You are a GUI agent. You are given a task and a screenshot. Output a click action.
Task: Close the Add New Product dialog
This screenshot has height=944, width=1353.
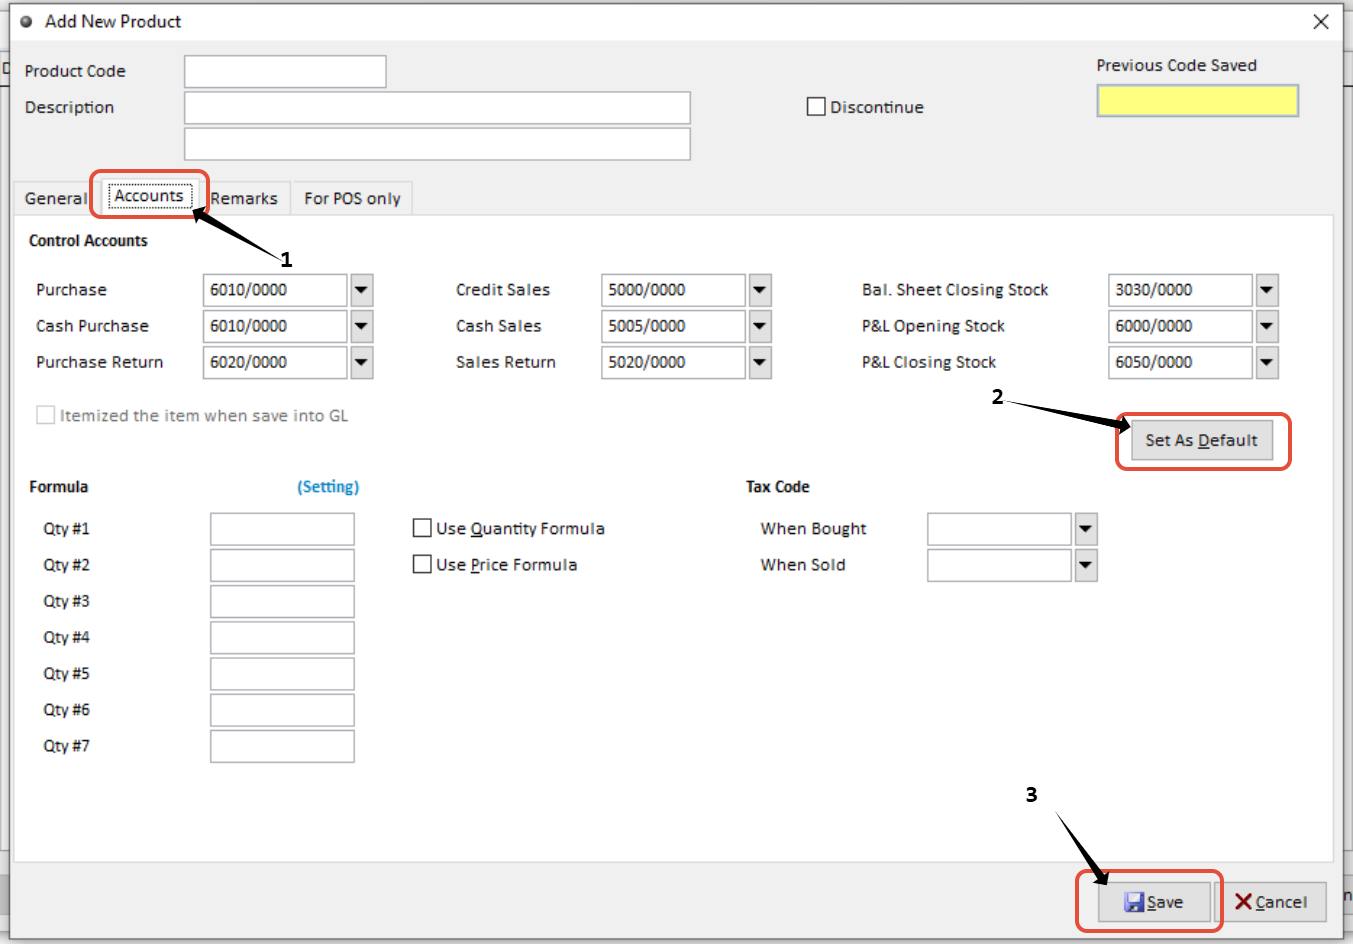click(1321, 21)
